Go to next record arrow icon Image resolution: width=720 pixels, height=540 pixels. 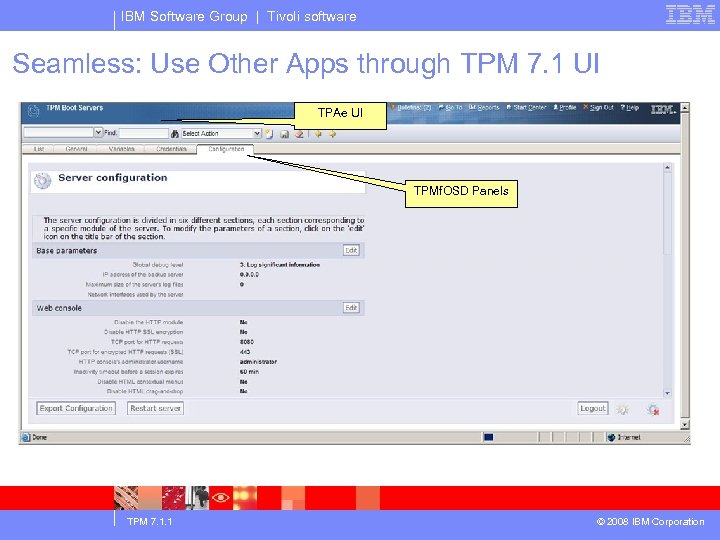coord(332,134)
